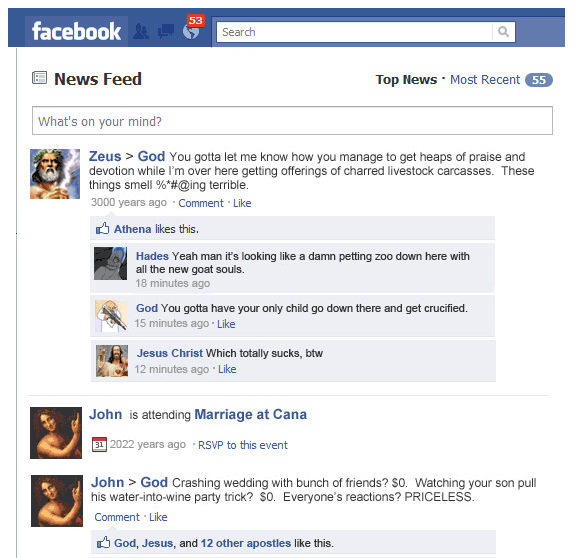Click the calendar icon near 2022 years ago
578x558 pixels.
click(99, 444)
